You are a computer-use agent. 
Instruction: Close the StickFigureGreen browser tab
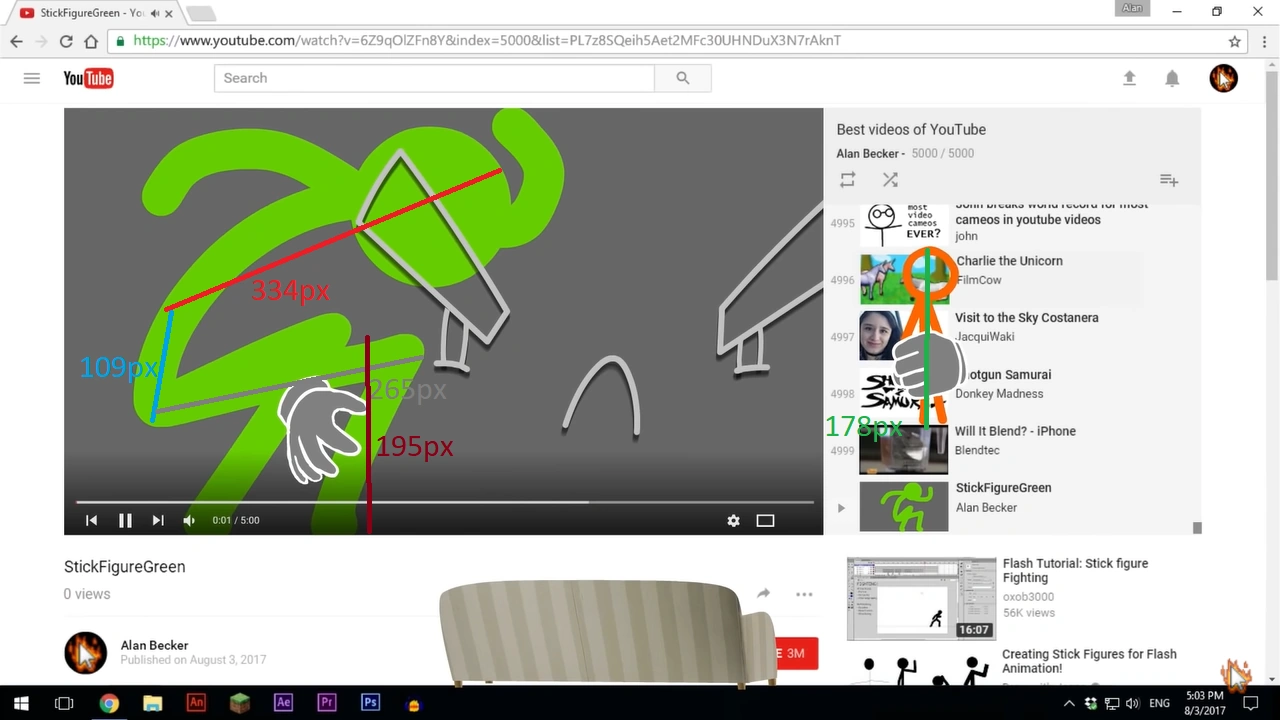pyautogui.click(x=171, y=13)
